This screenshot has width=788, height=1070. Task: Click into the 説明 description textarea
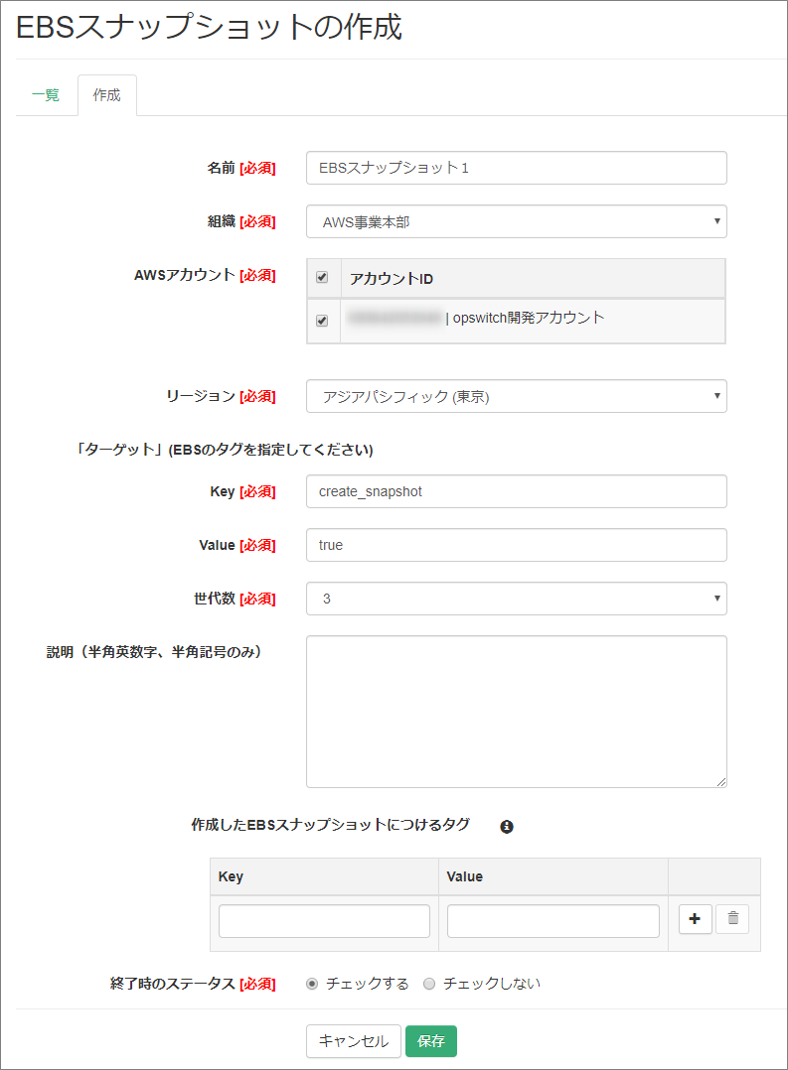(x=516, y=710)
